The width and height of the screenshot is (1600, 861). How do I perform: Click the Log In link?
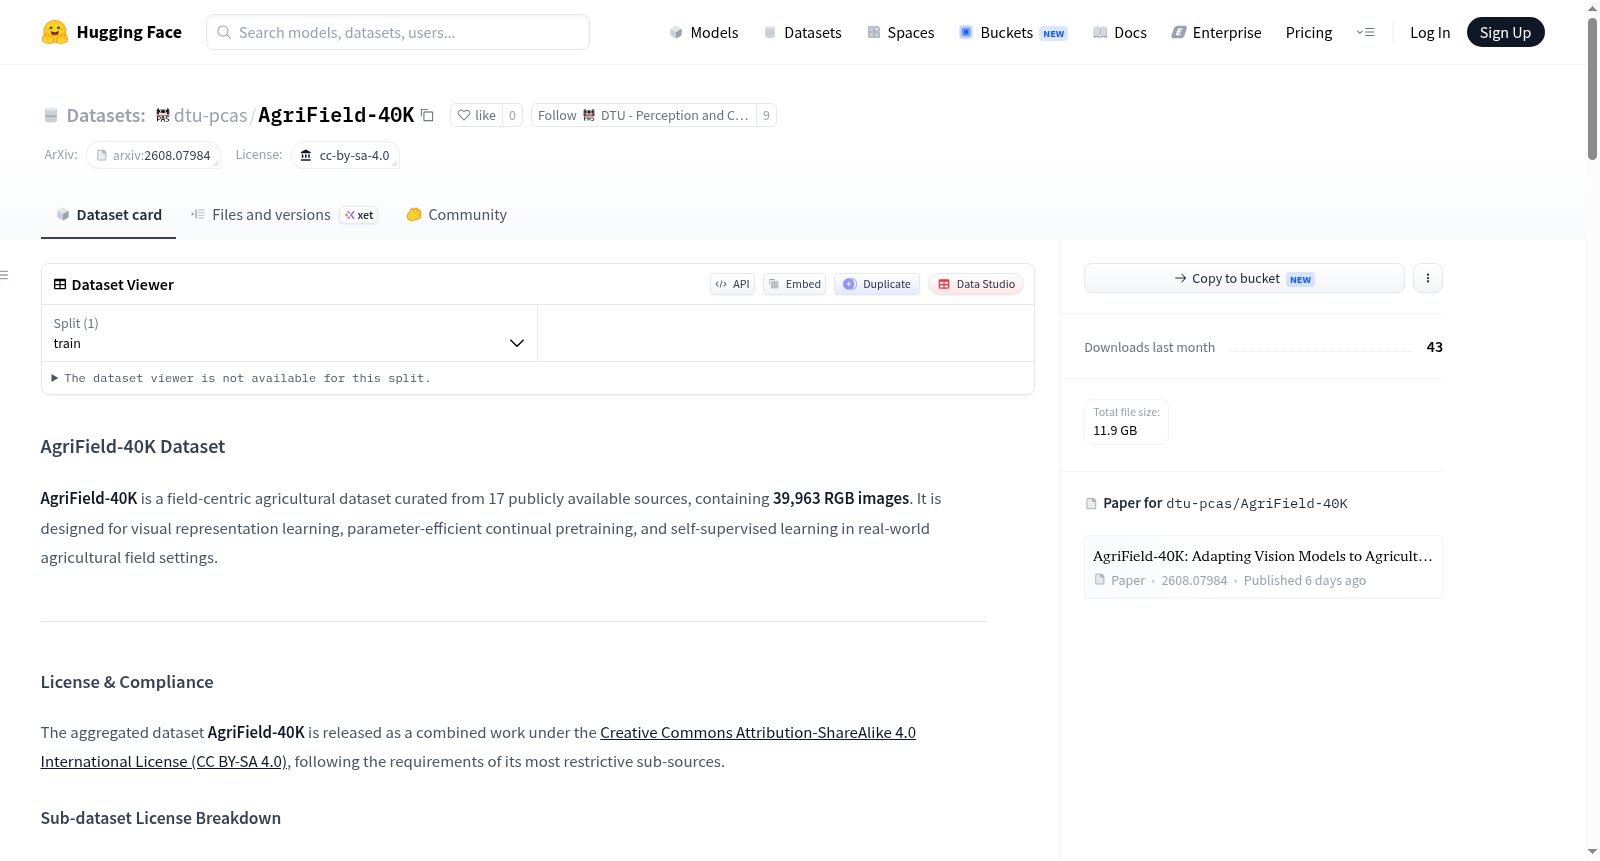point(1430,32)
